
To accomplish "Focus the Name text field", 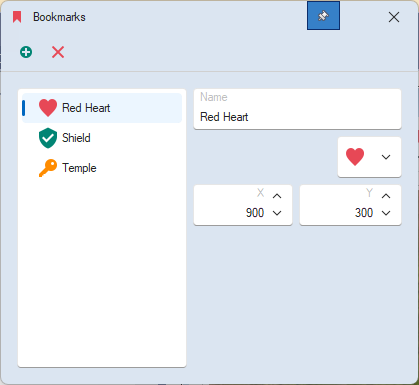I will (297, 109).
